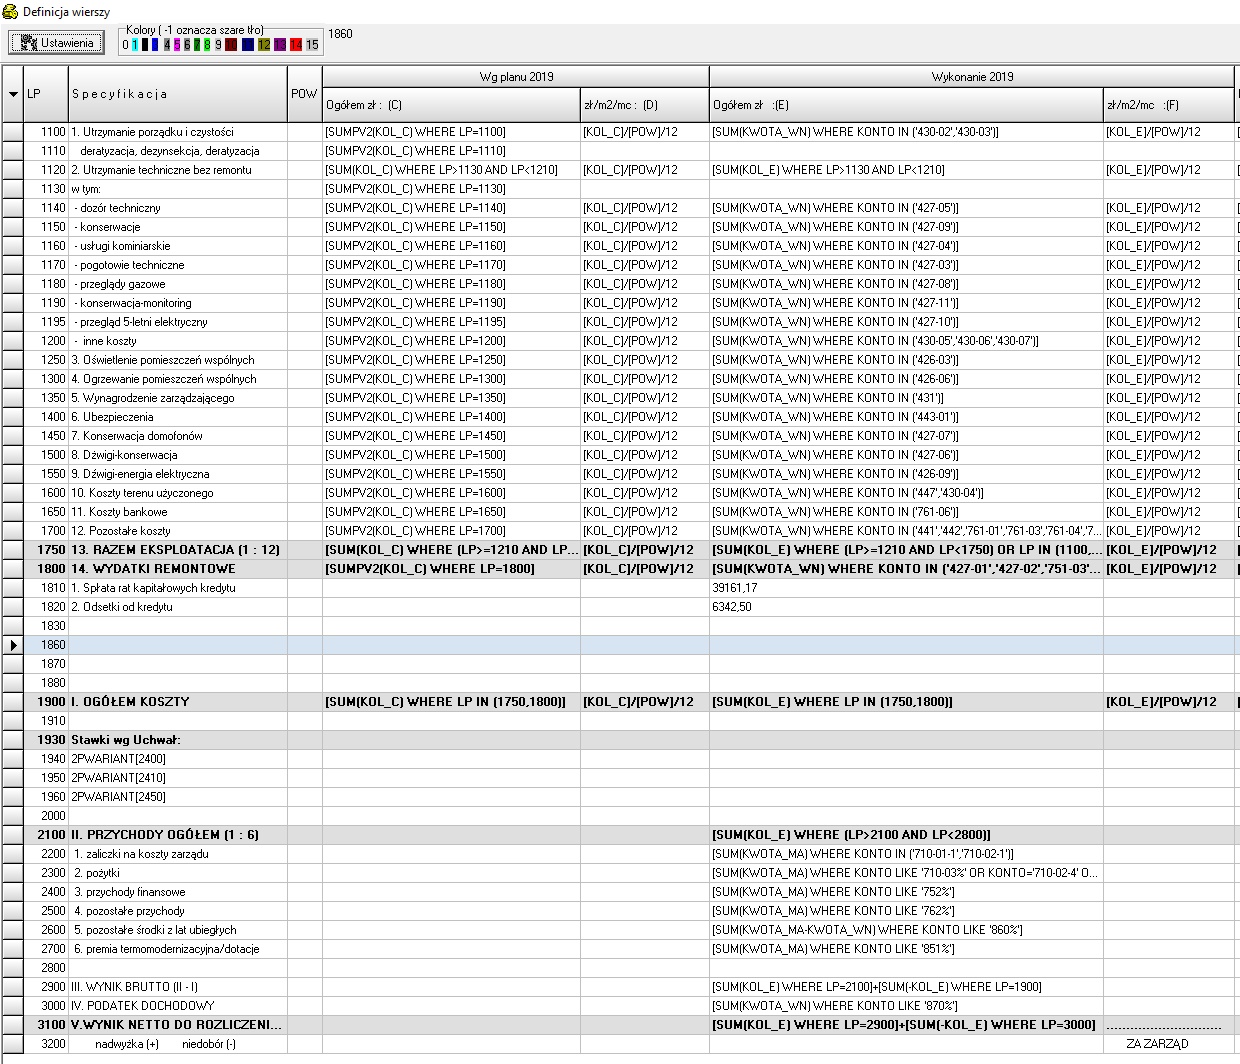Select the '2PWARIANT[2400]' cell
This screenshot has width=1240, height=1064.
pyautogui.click(x=178, y=759)
